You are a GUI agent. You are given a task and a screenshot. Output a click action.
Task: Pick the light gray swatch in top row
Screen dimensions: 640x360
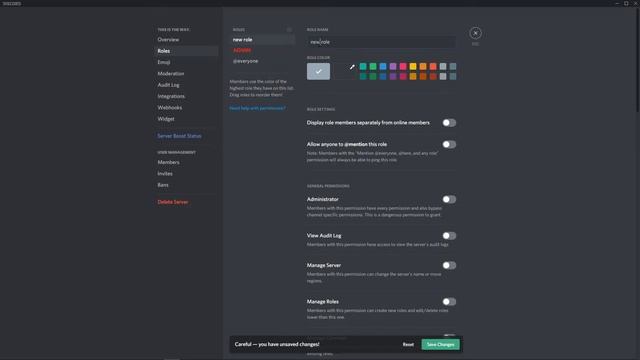443,67
